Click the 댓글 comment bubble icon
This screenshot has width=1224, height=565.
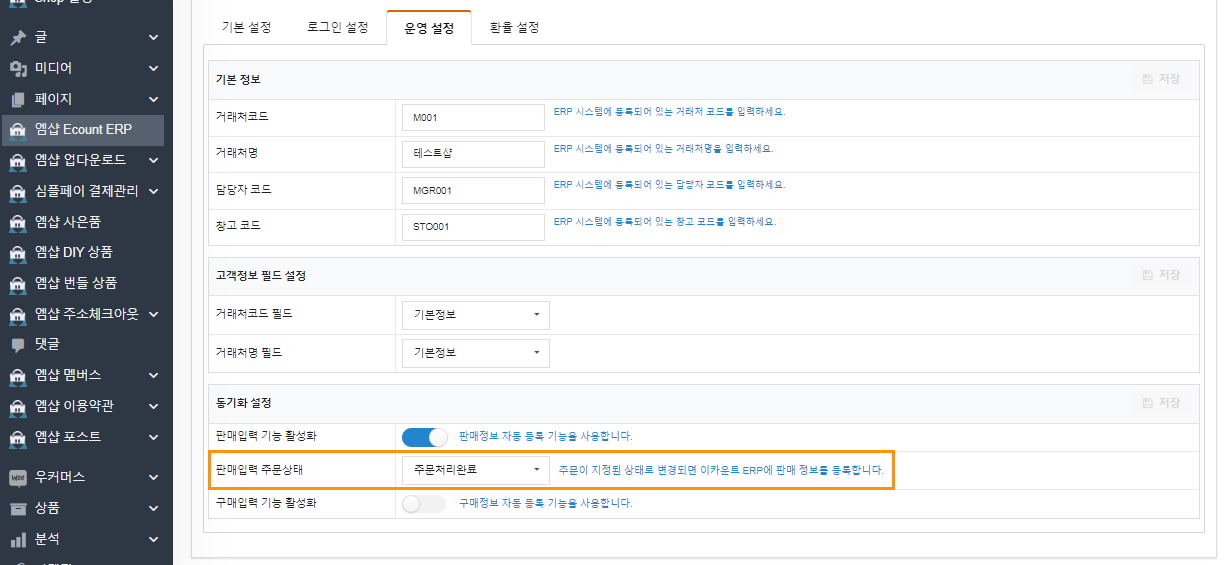click(17, 344)
